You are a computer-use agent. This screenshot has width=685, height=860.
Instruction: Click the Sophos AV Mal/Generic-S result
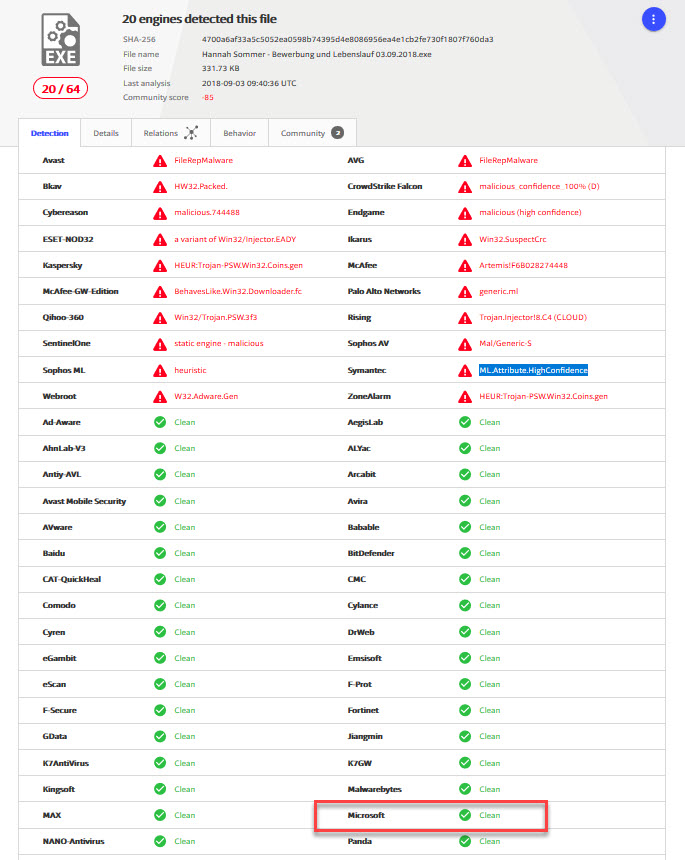pyautogui.click(x=505, y=343)
